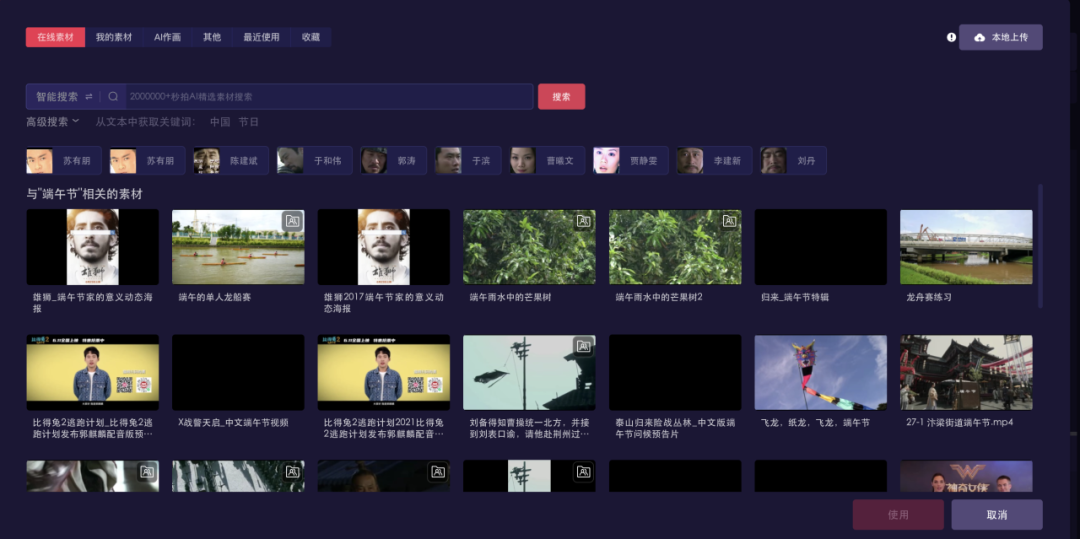Click the vertical scrollbar of results list
Screen dimensions: 1080x539
(x=1040, y=246)
